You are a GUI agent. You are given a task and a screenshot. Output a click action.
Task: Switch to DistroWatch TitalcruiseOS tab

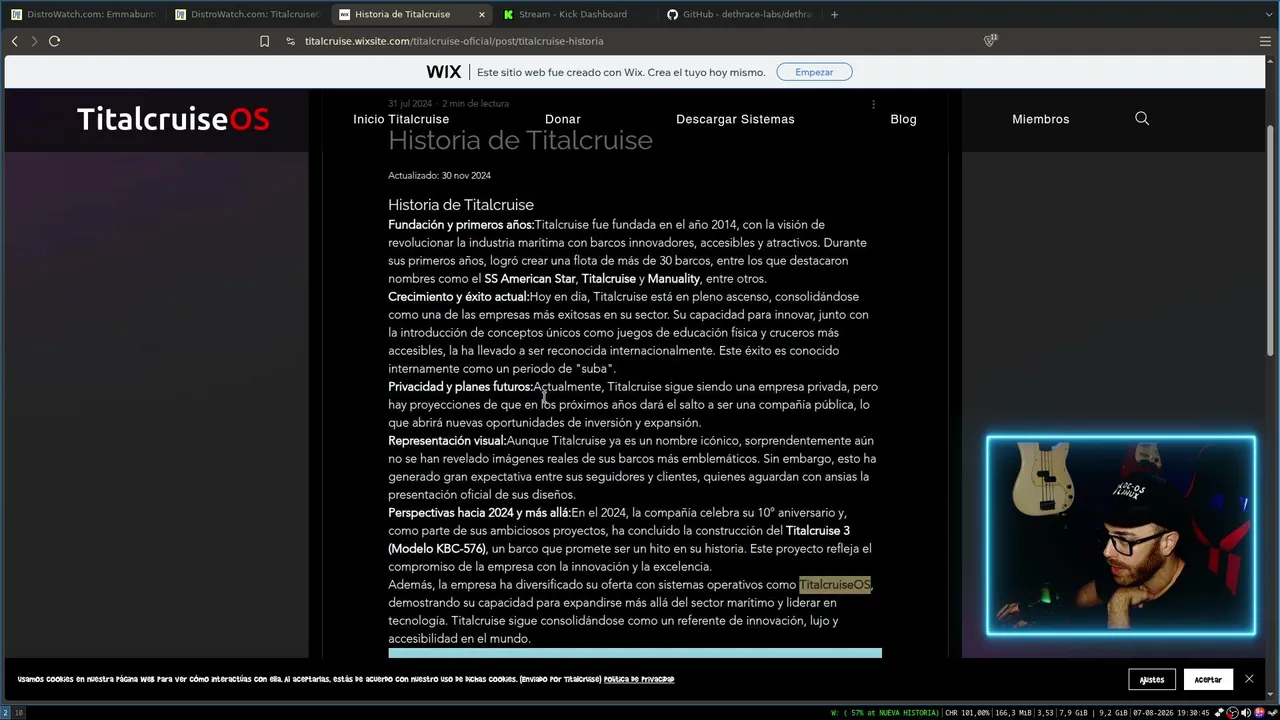[246, 14]
